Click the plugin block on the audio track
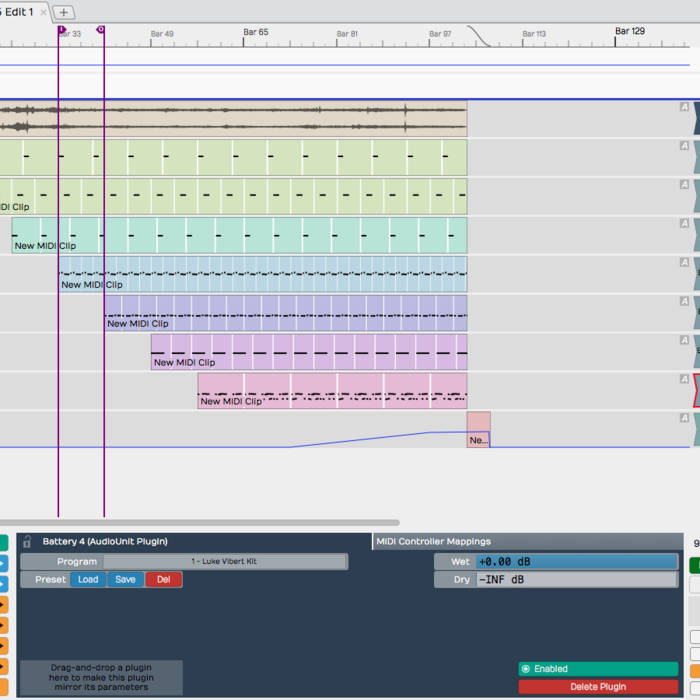Screen dimensions: 700x700 point(695,118)
